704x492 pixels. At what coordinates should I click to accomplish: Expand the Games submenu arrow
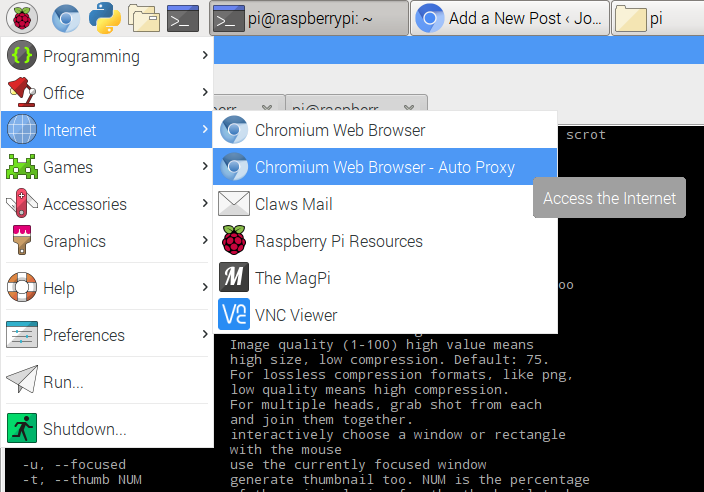tap(205, 166)
